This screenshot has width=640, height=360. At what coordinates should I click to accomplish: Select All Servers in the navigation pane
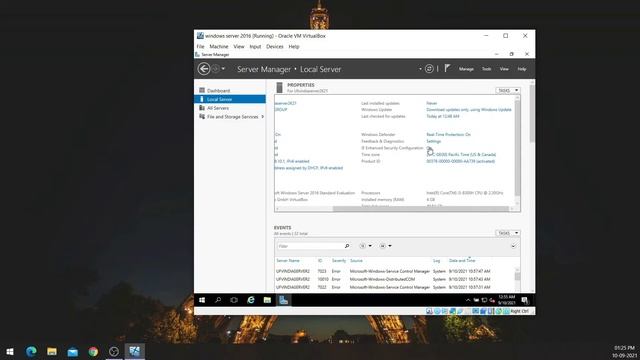point(230,108)
